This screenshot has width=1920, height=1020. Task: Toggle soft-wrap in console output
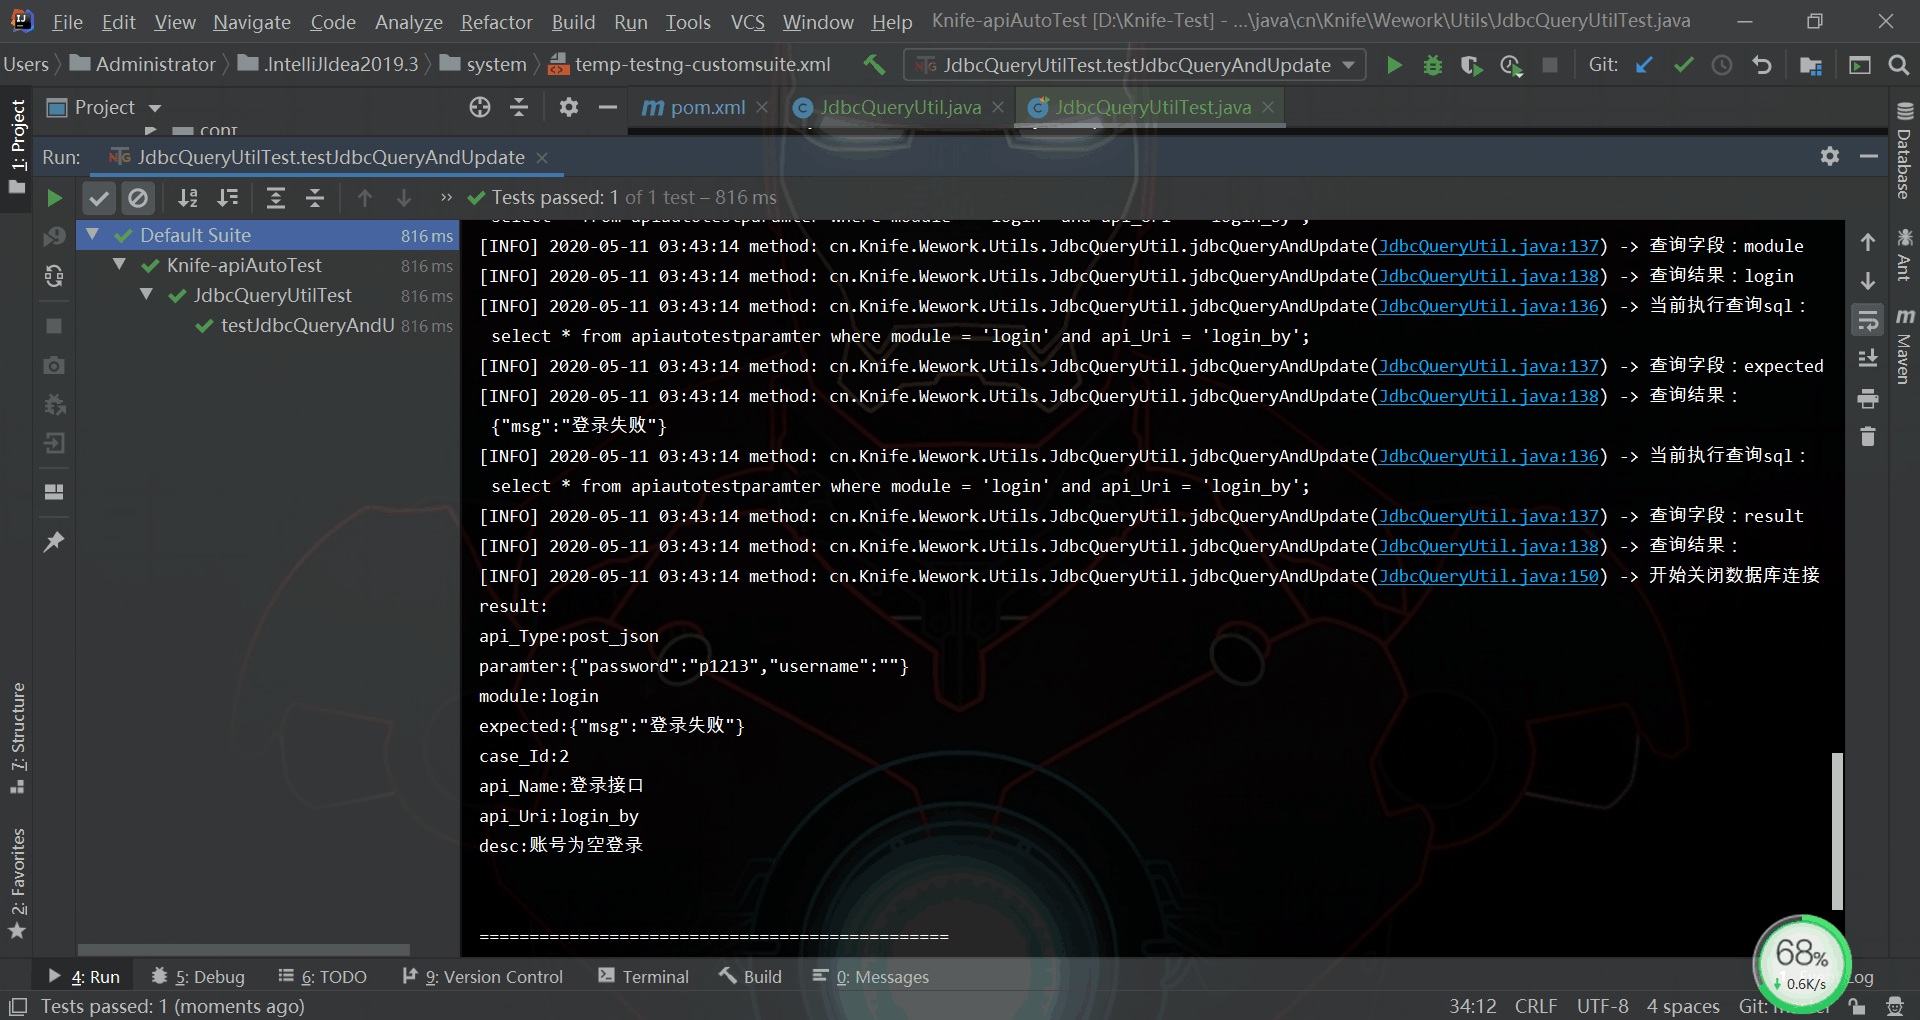click(x=1868, y=320)
